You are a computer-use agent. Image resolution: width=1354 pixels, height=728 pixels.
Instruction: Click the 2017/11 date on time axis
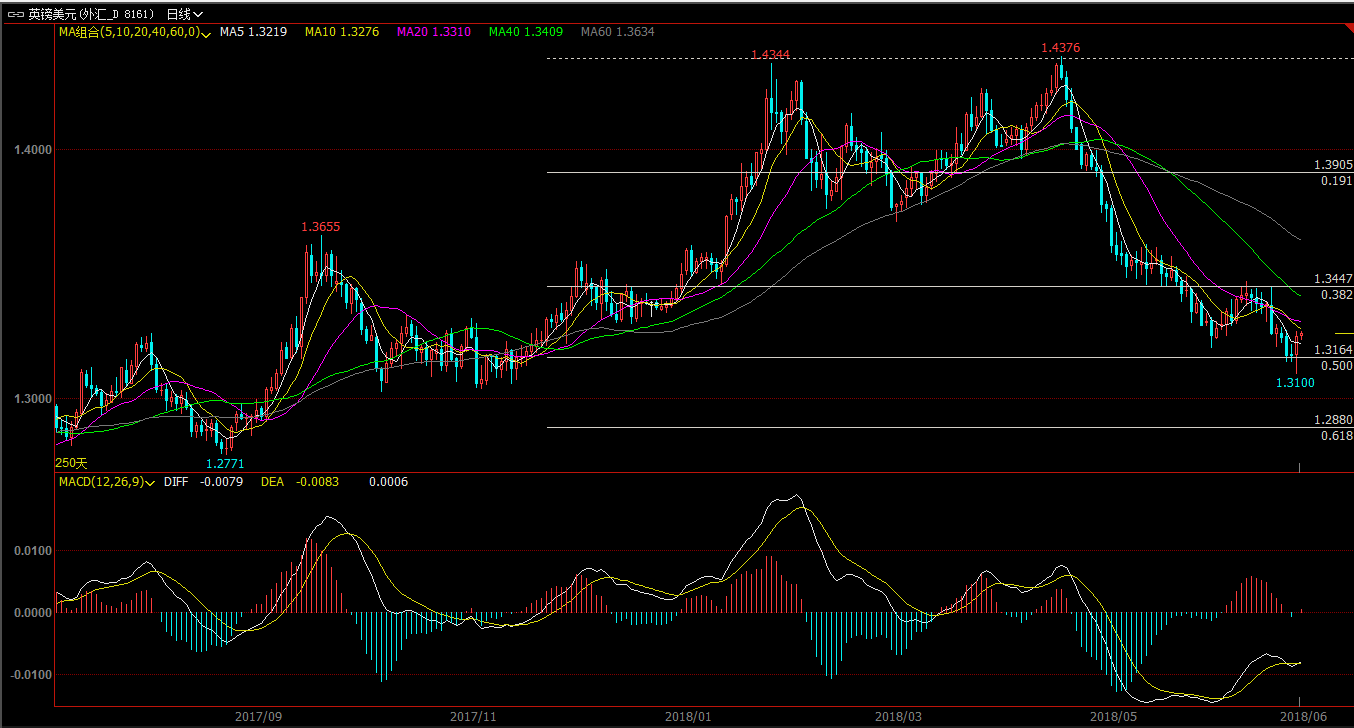pos(473,717)
